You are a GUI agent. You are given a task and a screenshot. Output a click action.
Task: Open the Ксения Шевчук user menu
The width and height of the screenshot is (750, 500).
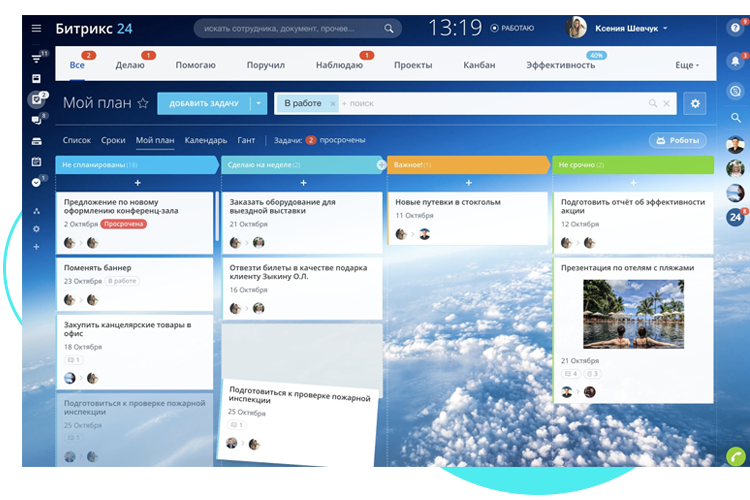(x=625, y=29)
